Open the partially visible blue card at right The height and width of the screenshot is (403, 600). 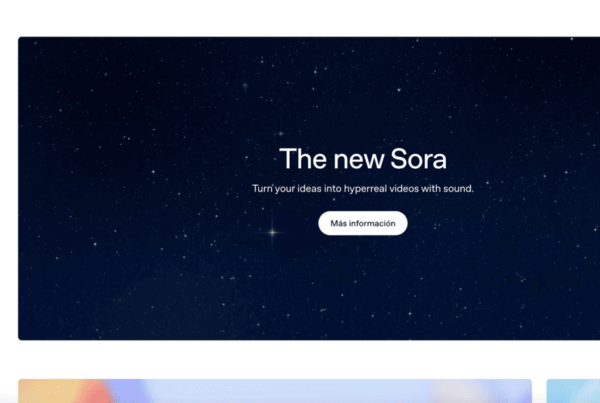[573, 391]
